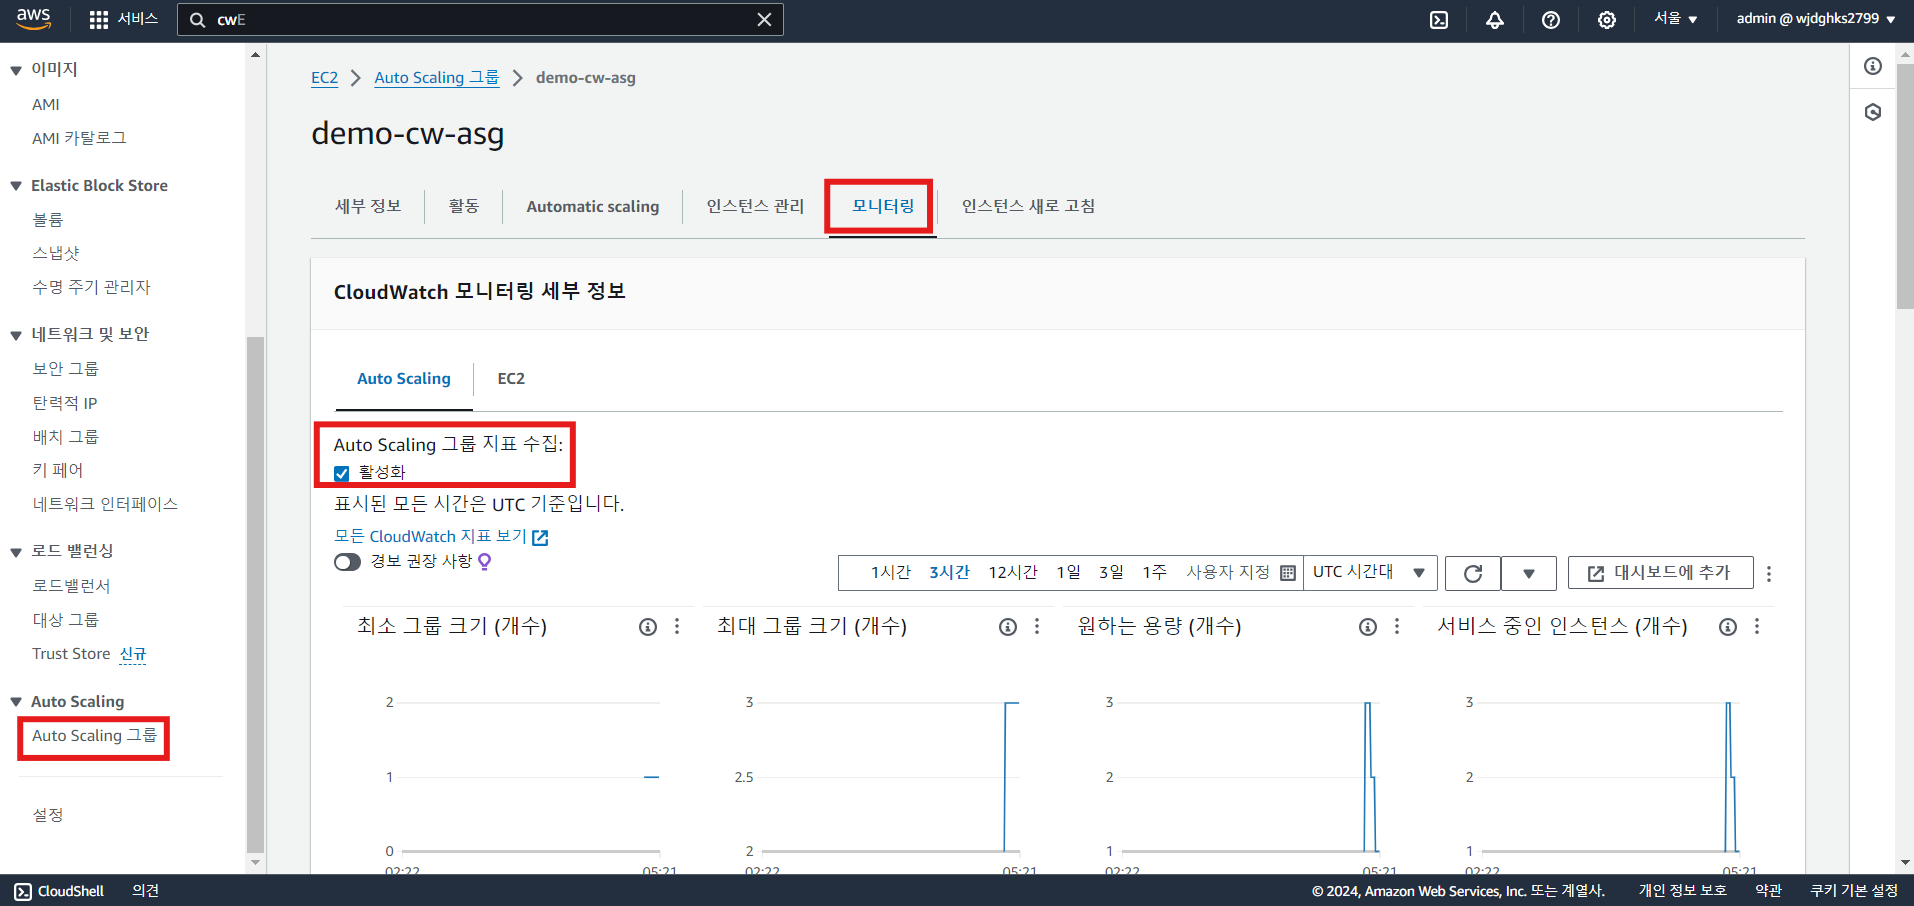
Task: Click the lightbulb icon beside alarm recommendations
Action: 485,562
